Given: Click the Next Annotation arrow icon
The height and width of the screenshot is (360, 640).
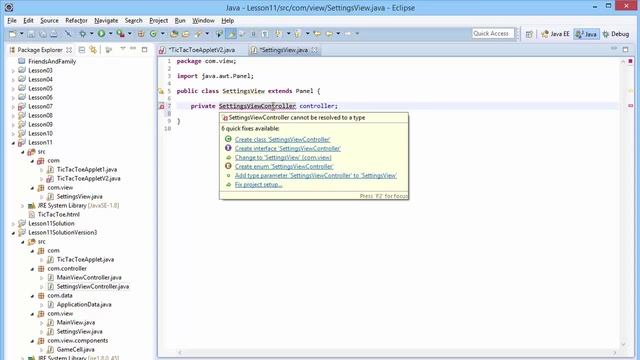Looking at the screenshot, I should (278, 34).
